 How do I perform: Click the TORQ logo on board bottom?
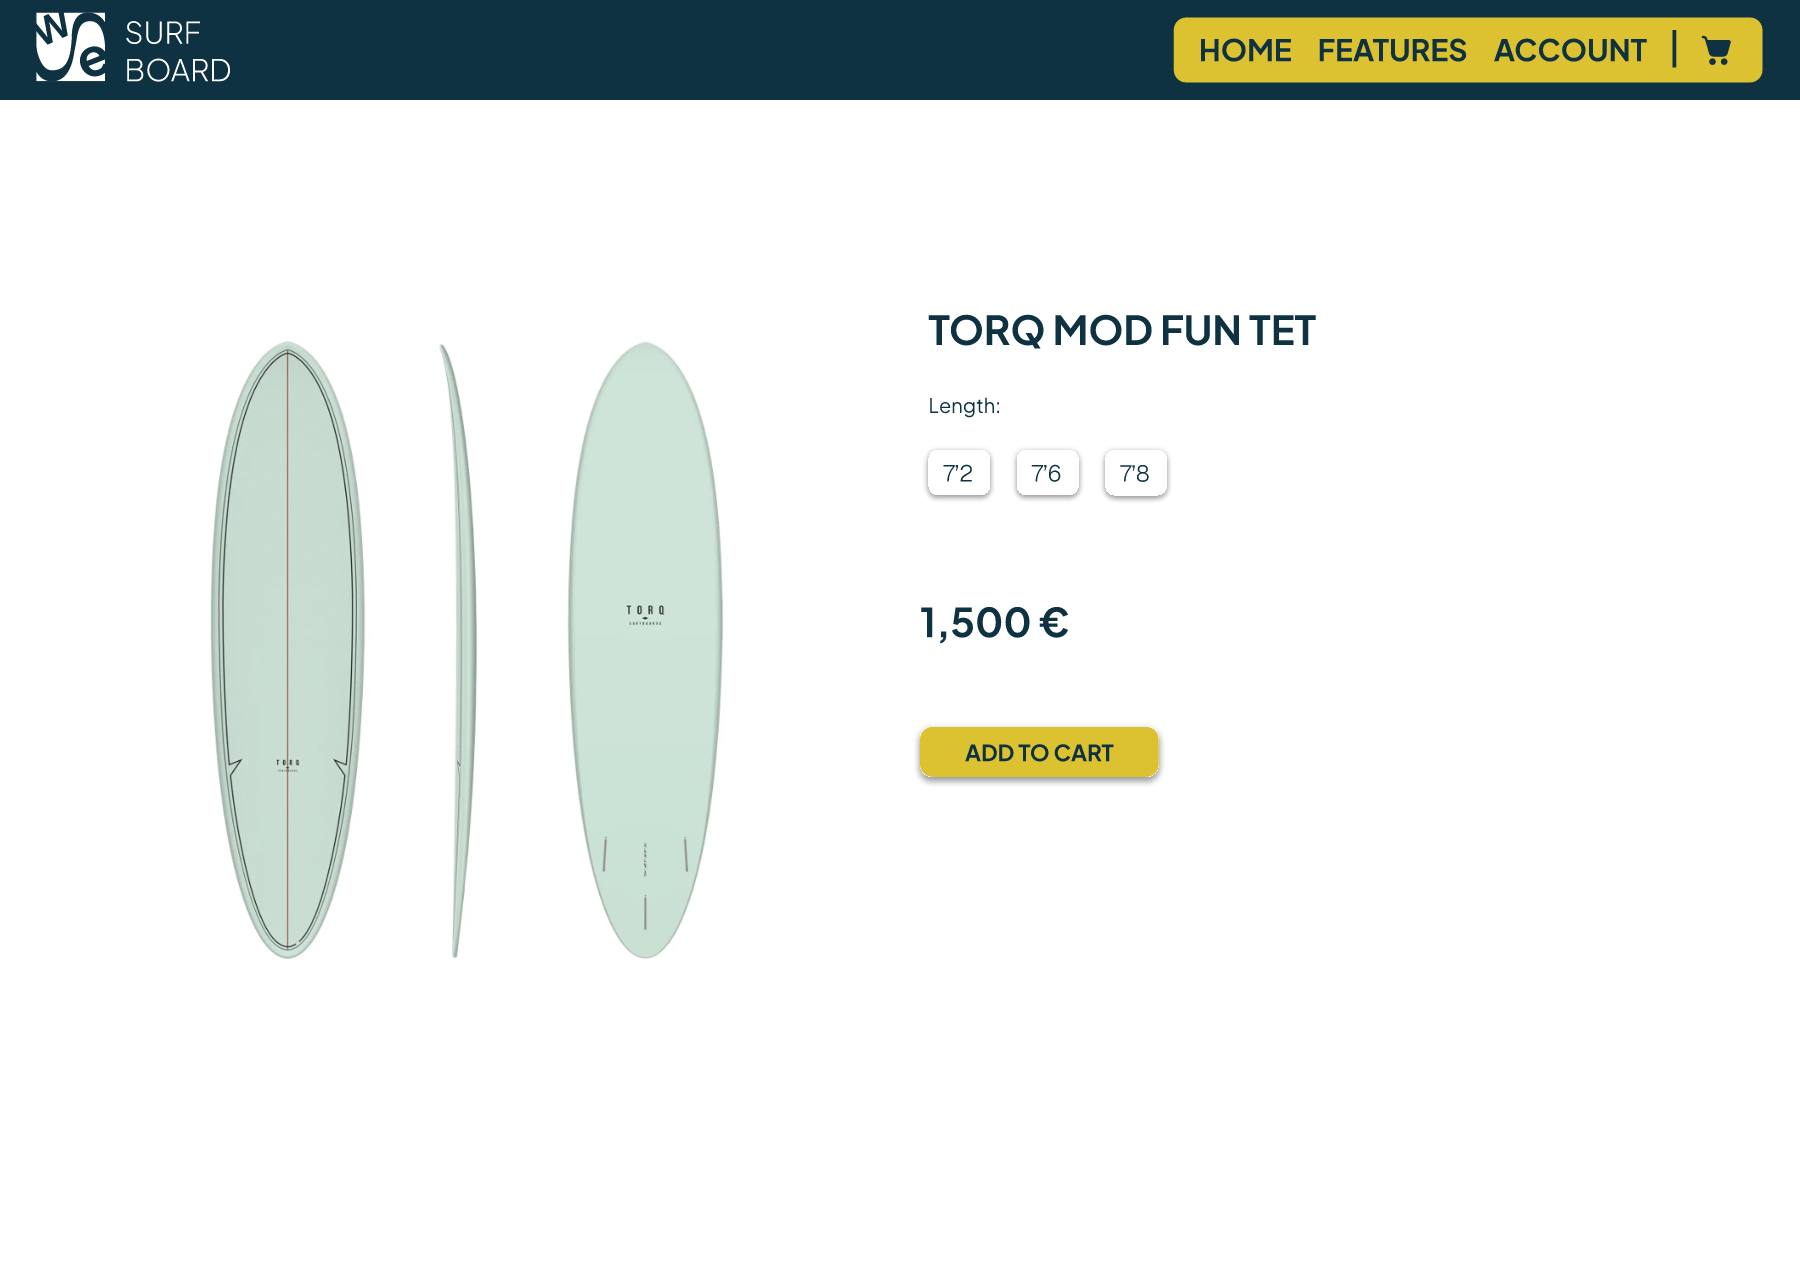[x=645, y=615]
